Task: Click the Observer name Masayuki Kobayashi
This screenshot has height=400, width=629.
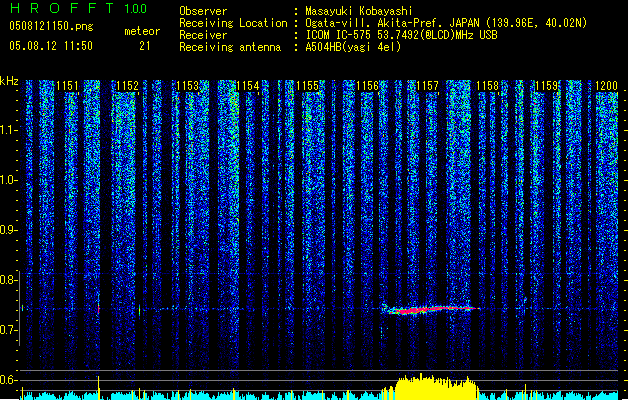Action: (x=359, y=11)
